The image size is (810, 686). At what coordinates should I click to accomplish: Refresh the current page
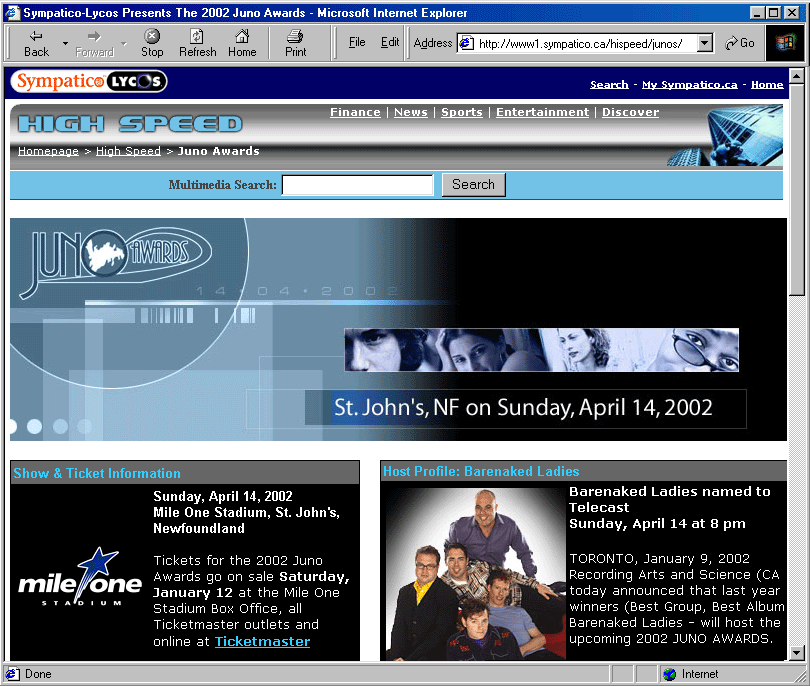(x=197, y=43)
